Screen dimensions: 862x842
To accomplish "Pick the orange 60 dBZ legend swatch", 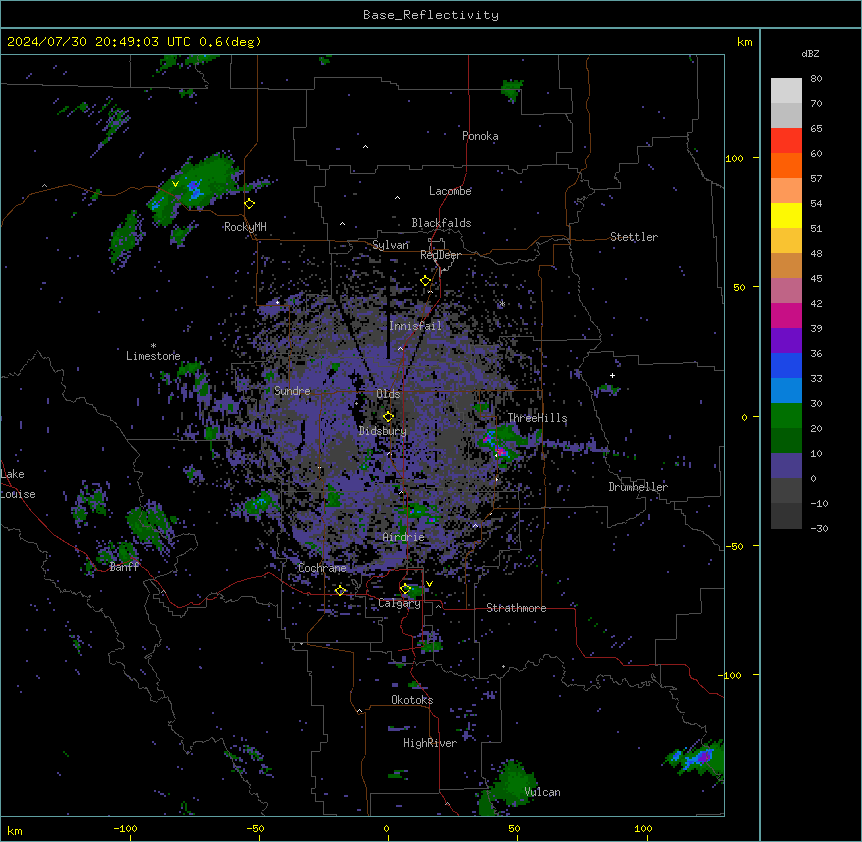I will 786,165.
